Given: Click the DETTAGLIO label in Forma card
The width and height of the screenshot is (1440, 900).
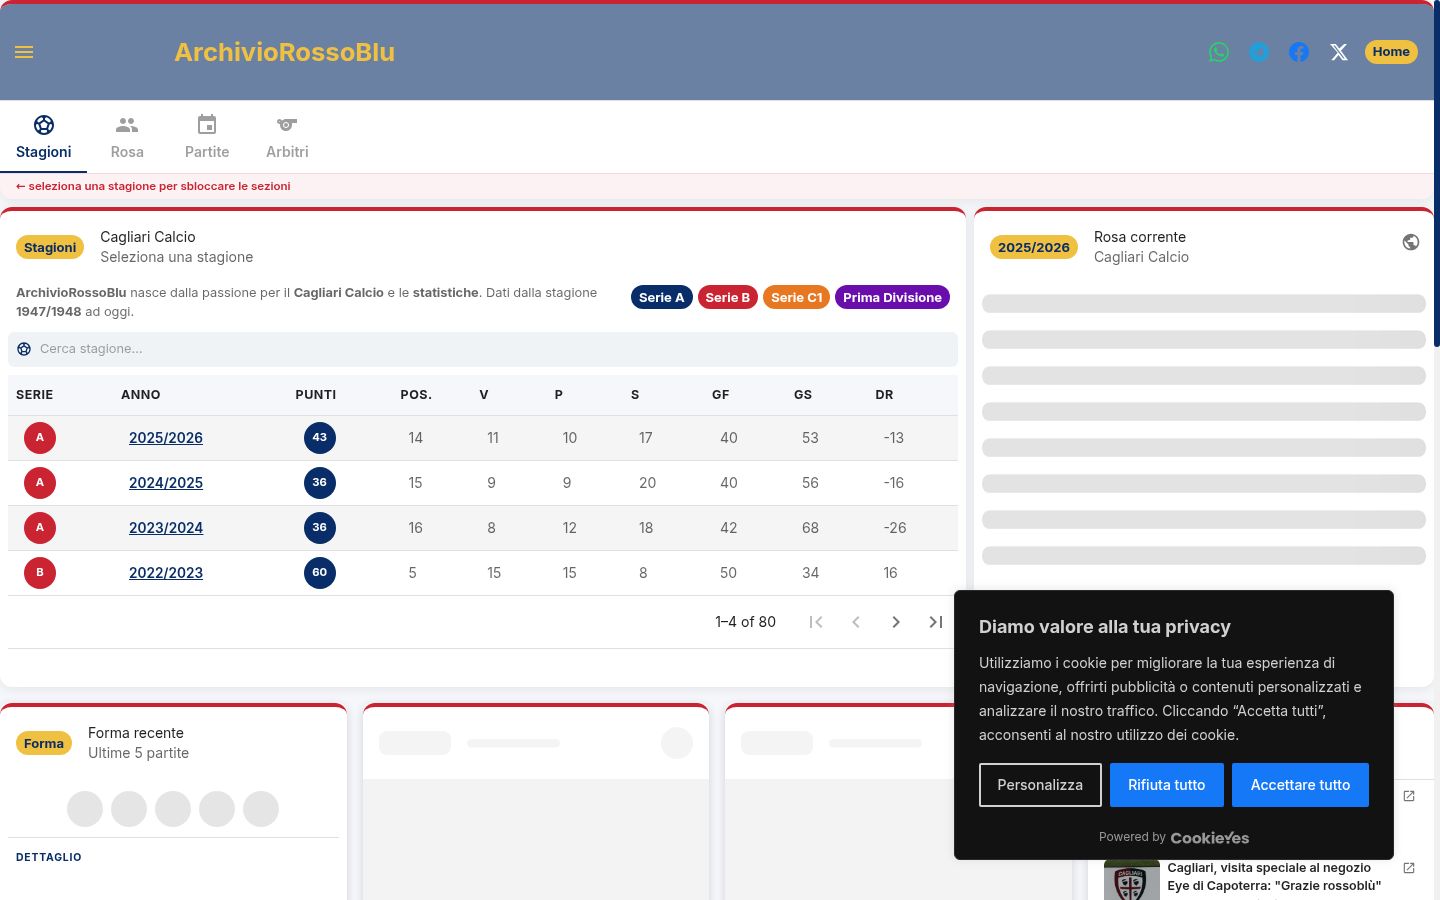Looking at the screenshot, I should 49,857.
